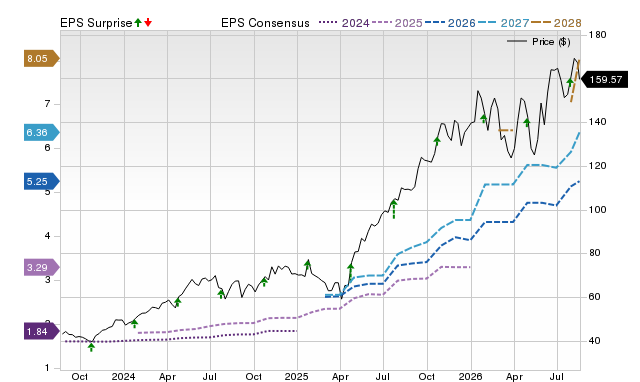The width and height of the screenshot is (640, 382).
Task: Click the 1 label on the EPS axis
Action: point(48,368)
